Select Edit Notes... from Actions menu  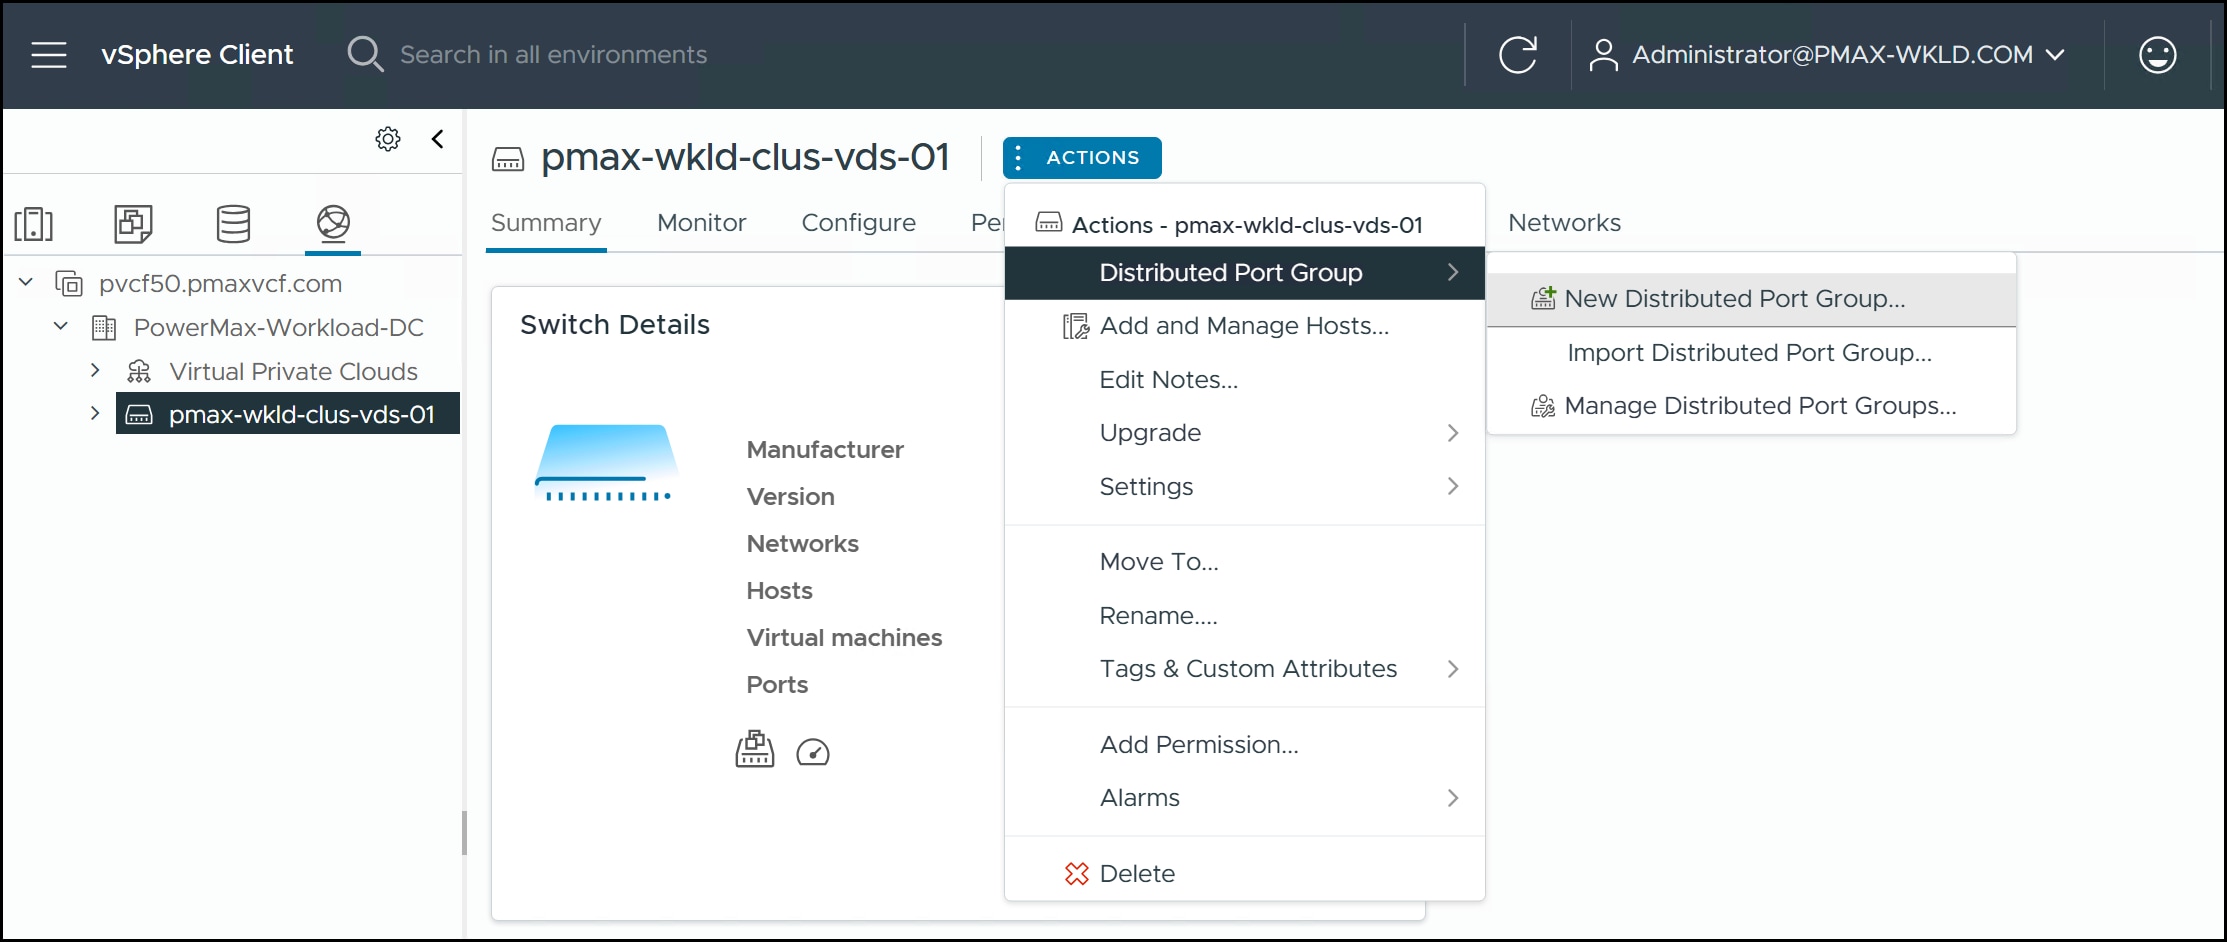pos(1244,380)
